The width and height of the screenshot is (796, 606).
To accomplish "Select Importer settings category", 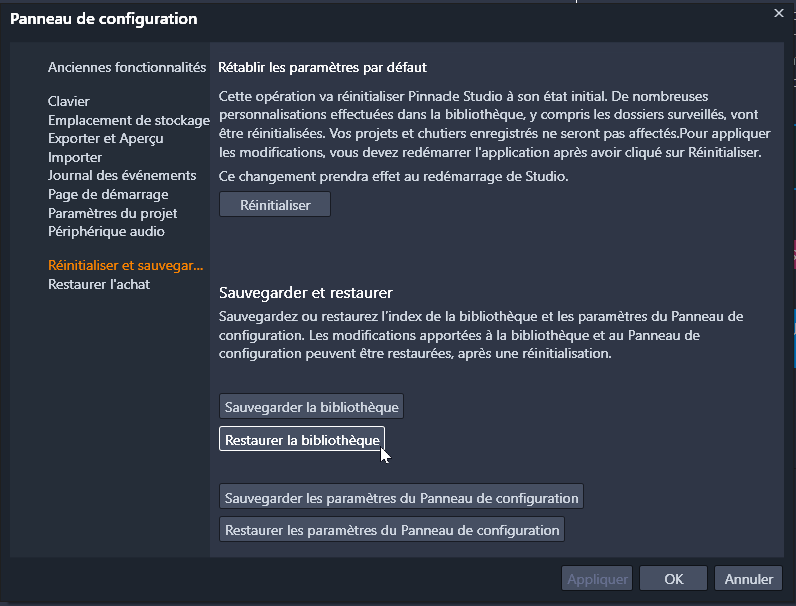I will pyautogui.click(x=75, y=157).
